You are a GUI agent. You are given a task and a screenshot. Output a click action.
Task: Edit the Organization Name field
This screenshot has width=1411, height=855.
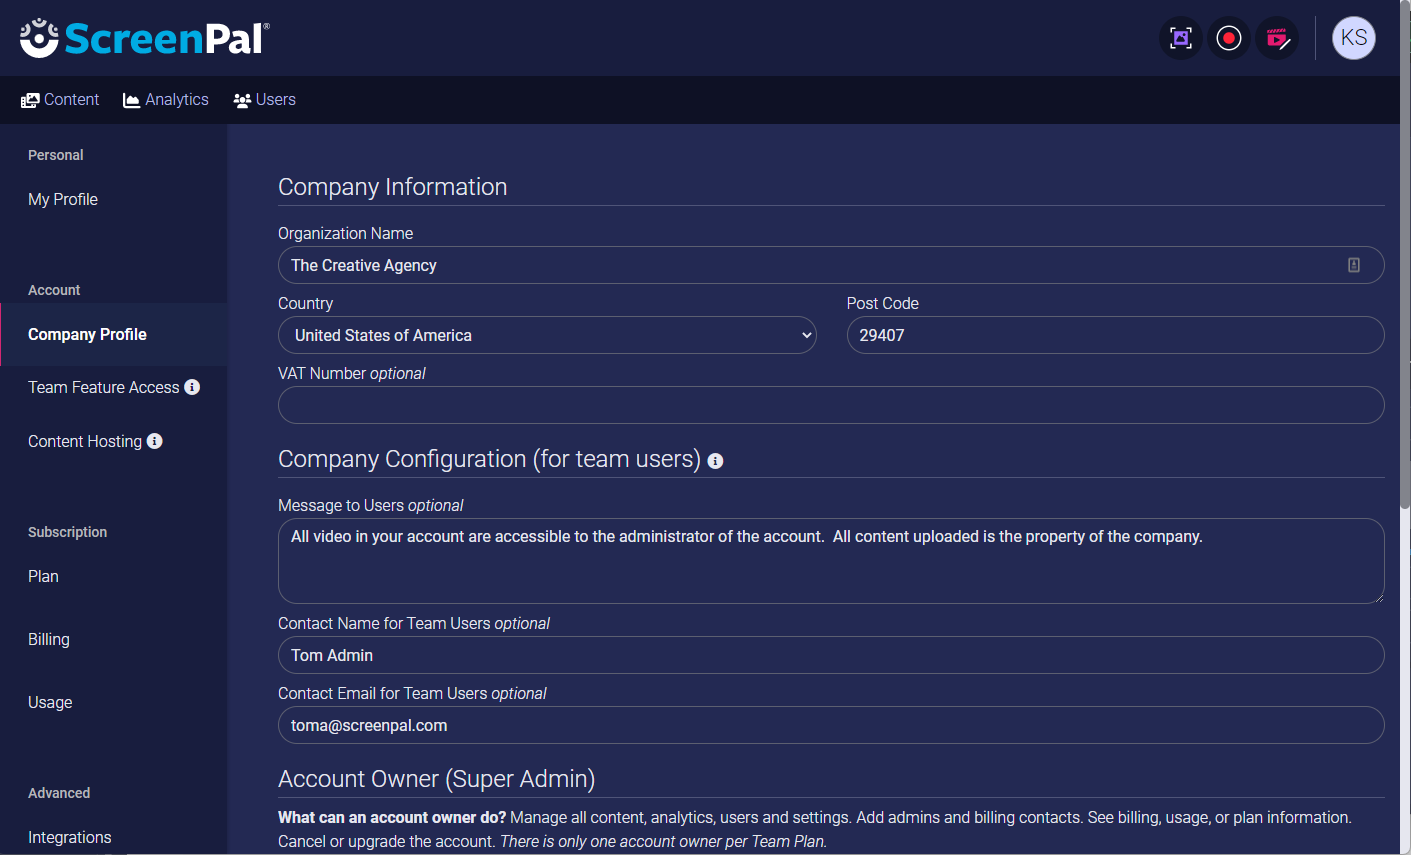pyautogui.click(x=831, y=265)
